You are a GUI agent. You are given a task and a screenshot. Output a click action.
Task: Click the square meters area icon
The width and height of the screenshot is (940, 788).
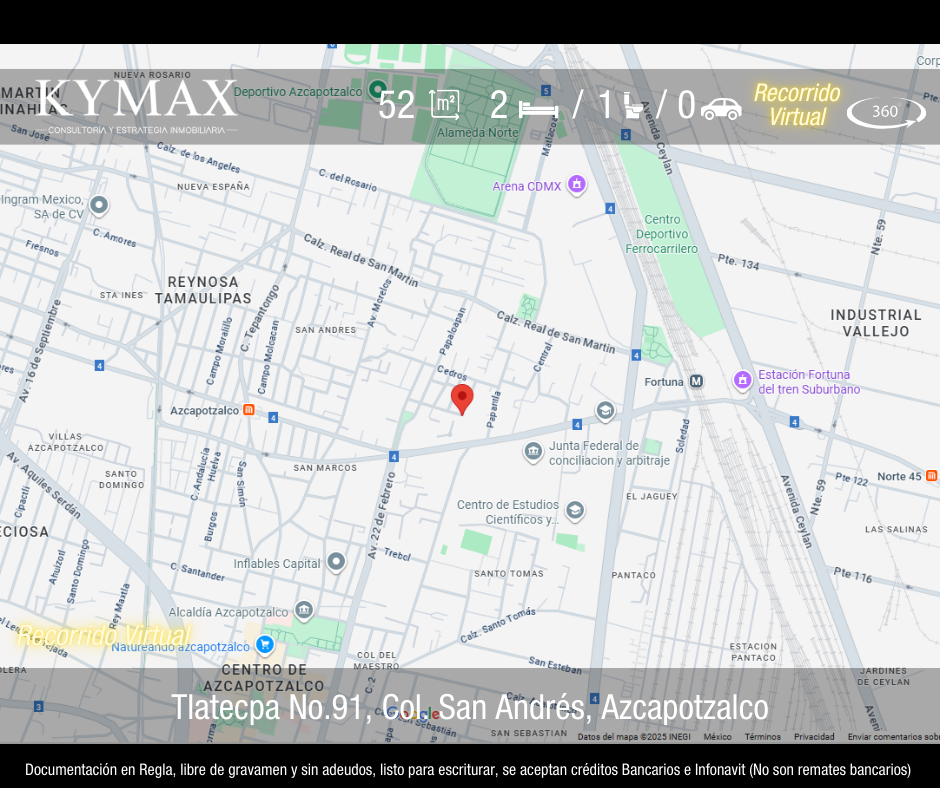pyautogui.click(x=445, y=105)
